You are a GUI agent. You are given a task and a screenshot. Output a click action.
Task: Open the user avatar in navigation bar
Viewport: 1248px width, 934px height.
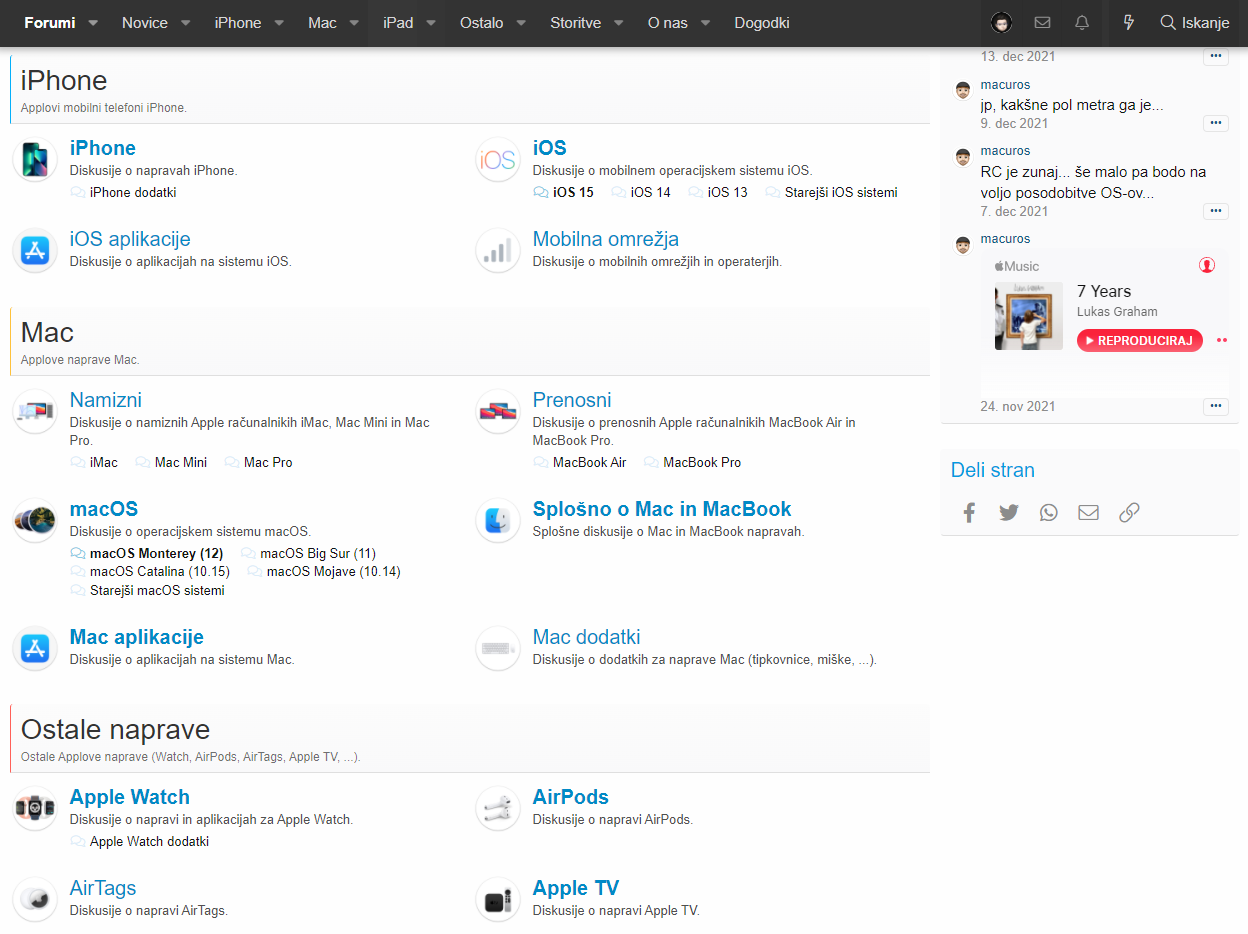(1001, 23)
